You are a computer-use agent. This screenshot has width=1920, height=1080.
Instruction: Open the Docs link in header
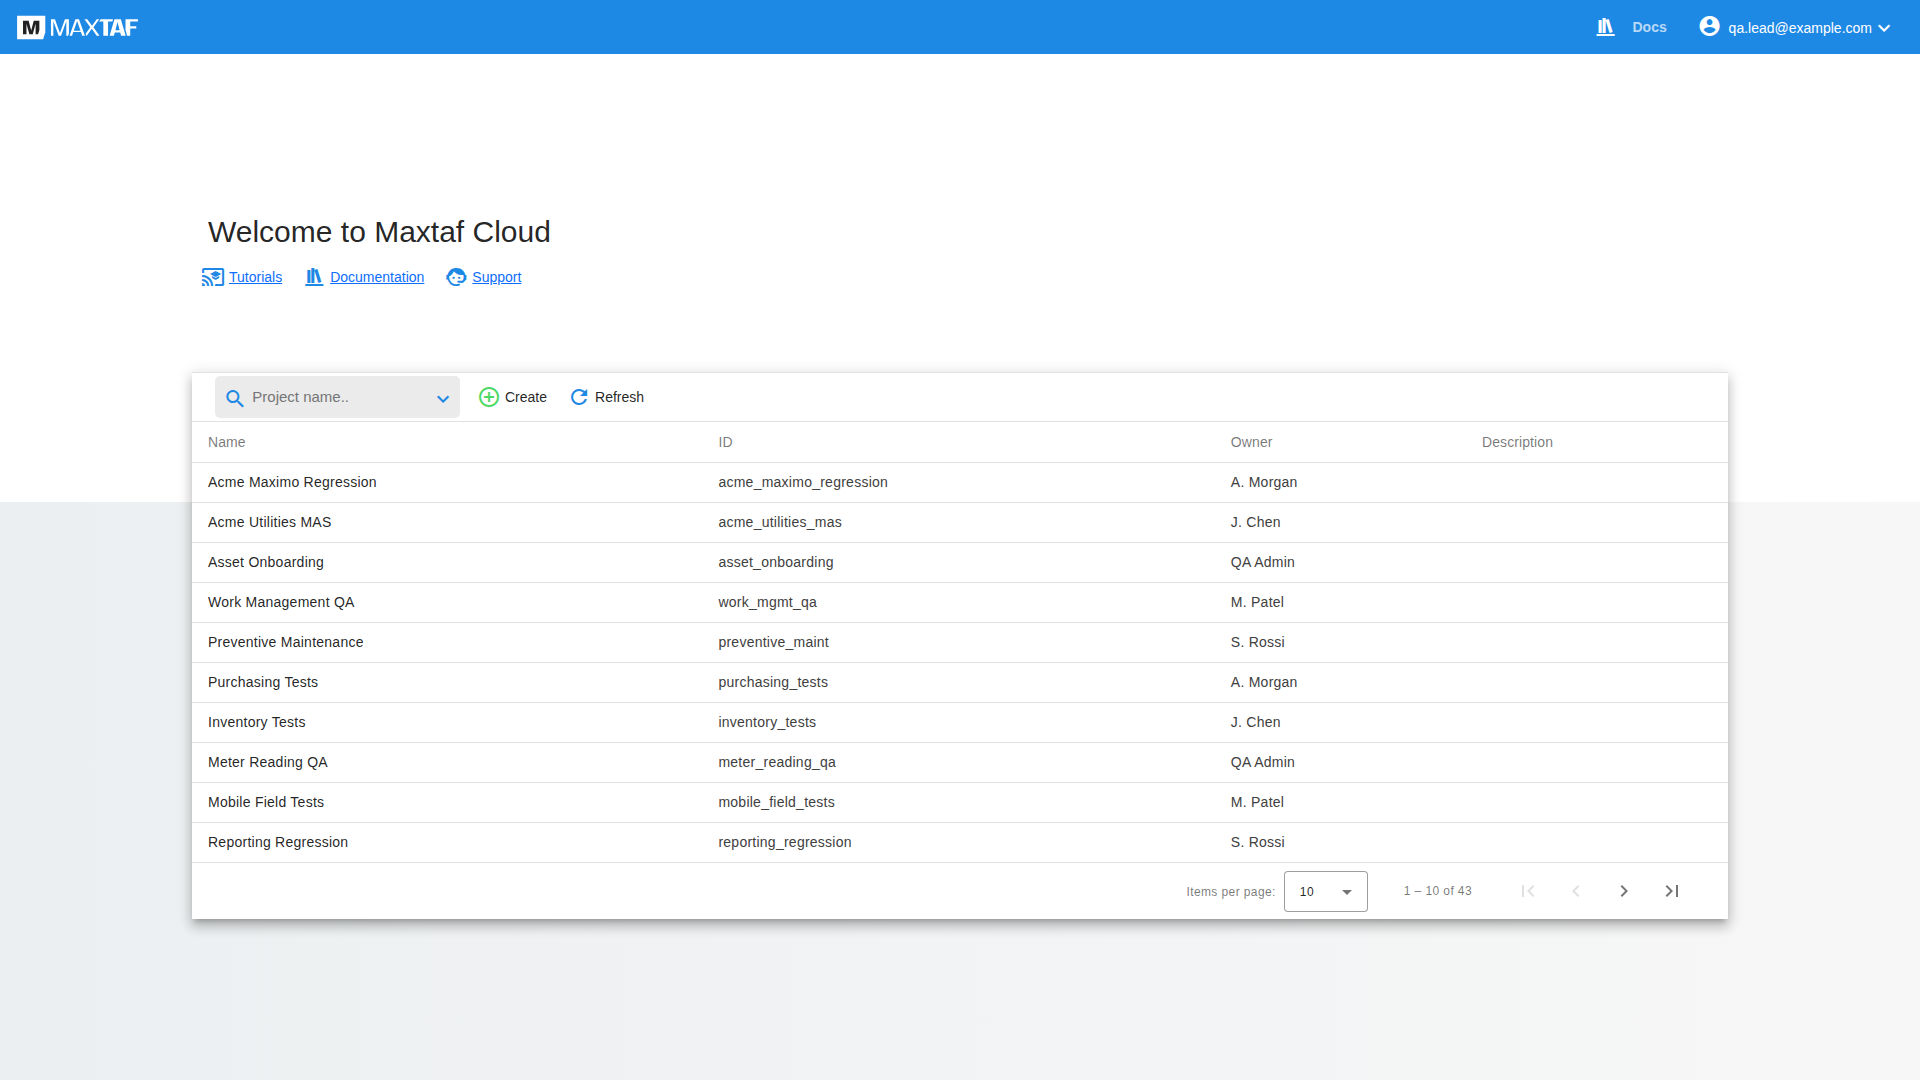coord(1649,27)
